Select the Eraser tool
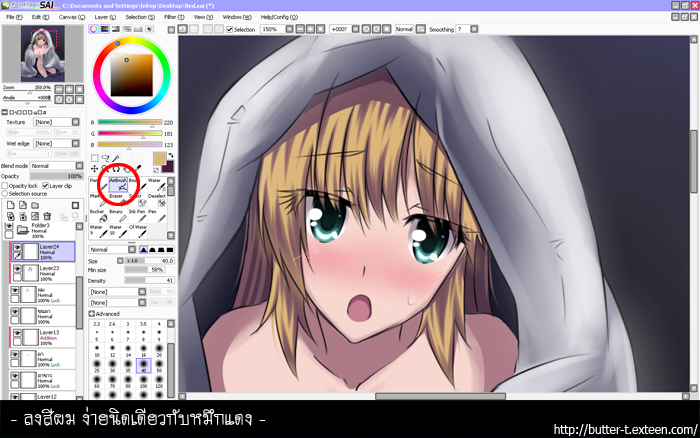Image resolution: width=700 pixels, height=438 pixels. click(x=117, y=200)
